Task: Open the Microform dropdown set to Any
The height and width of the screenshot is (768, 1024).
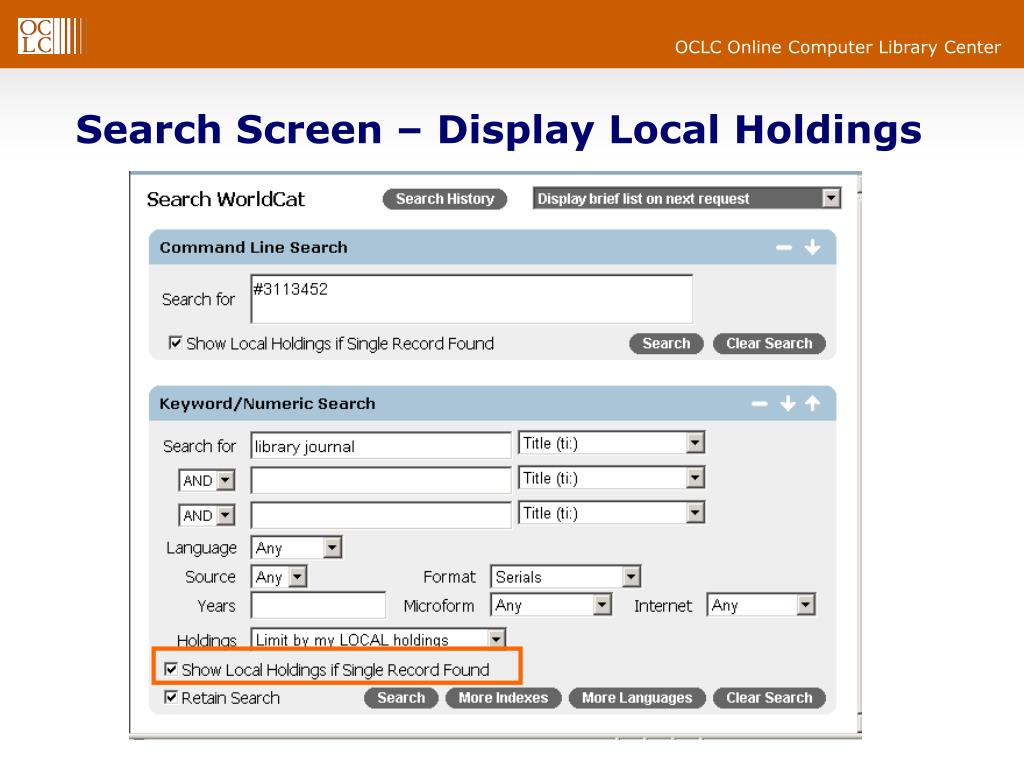Action: click(x=551, y=605)
